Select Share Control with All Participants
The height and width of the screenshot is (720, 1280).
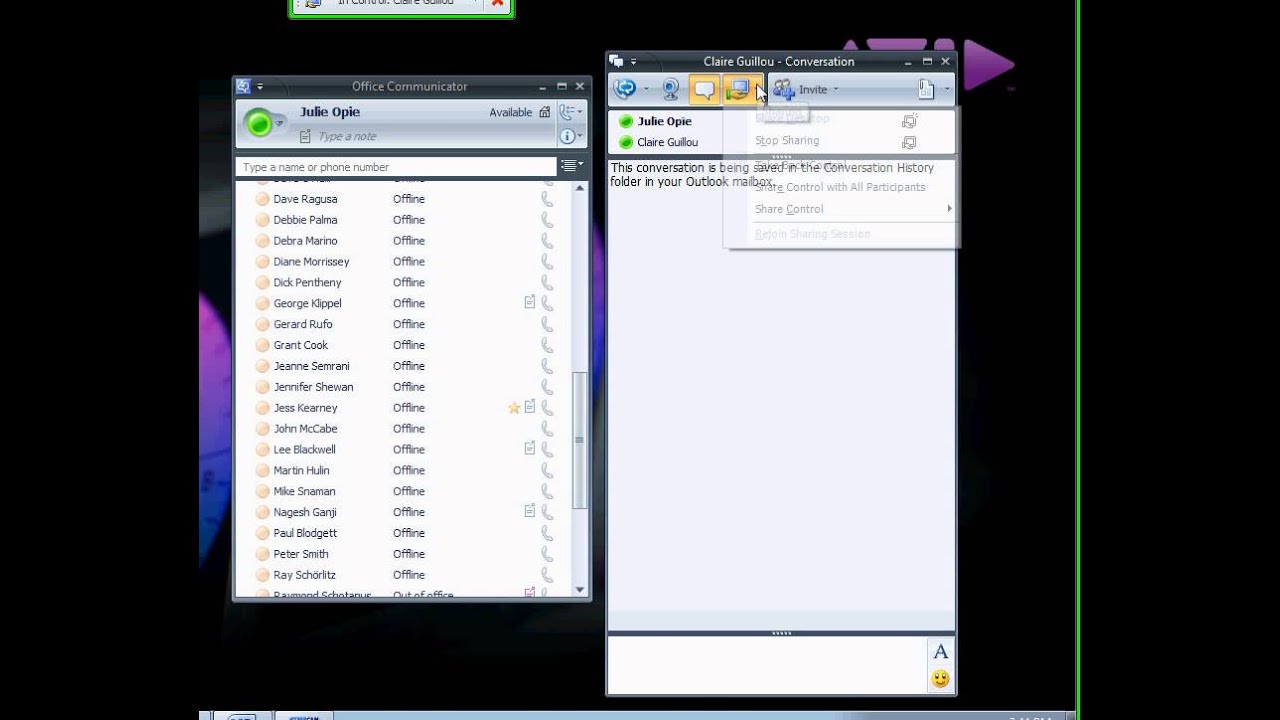pos(840,187)
